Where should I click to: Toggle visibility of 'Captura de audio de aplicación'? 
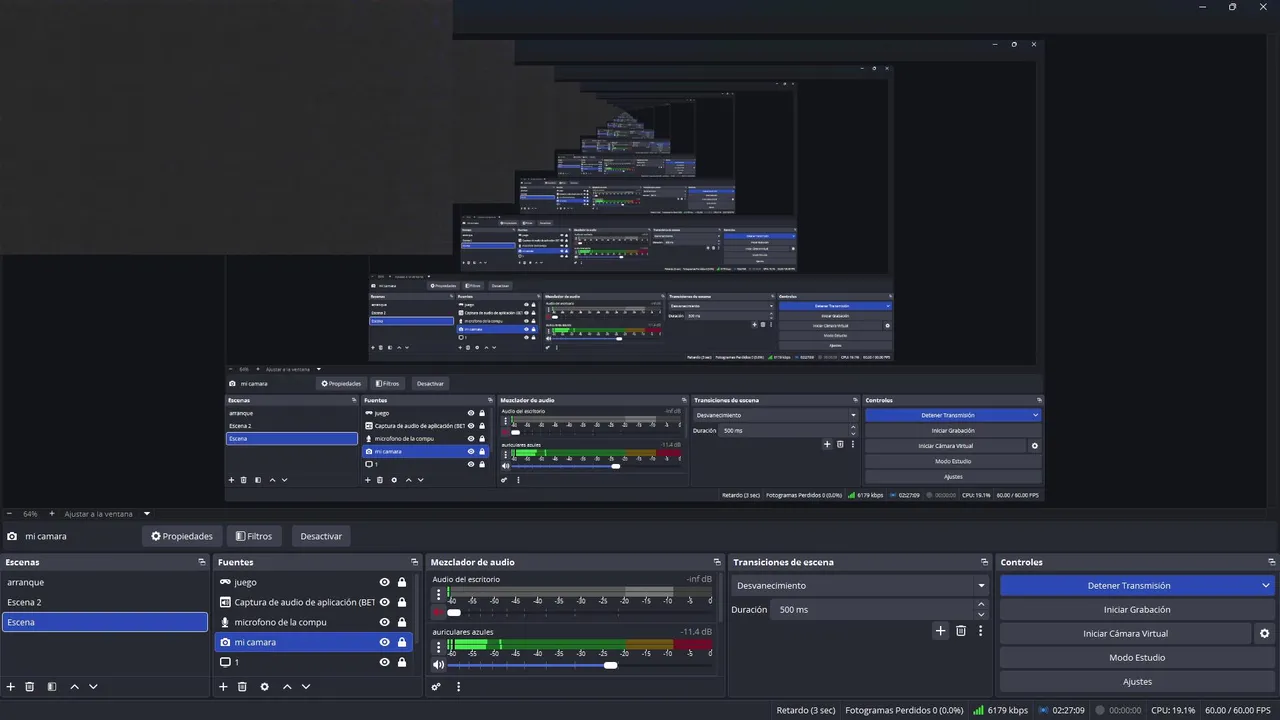pyautogui.click(x=384, y=602)
